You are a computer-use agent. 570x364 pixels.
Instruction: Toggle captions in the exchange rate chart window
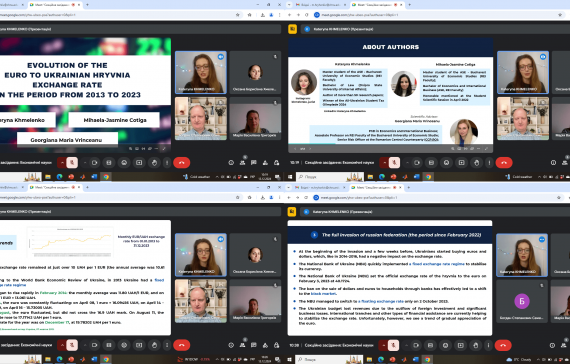coord(109,345)
